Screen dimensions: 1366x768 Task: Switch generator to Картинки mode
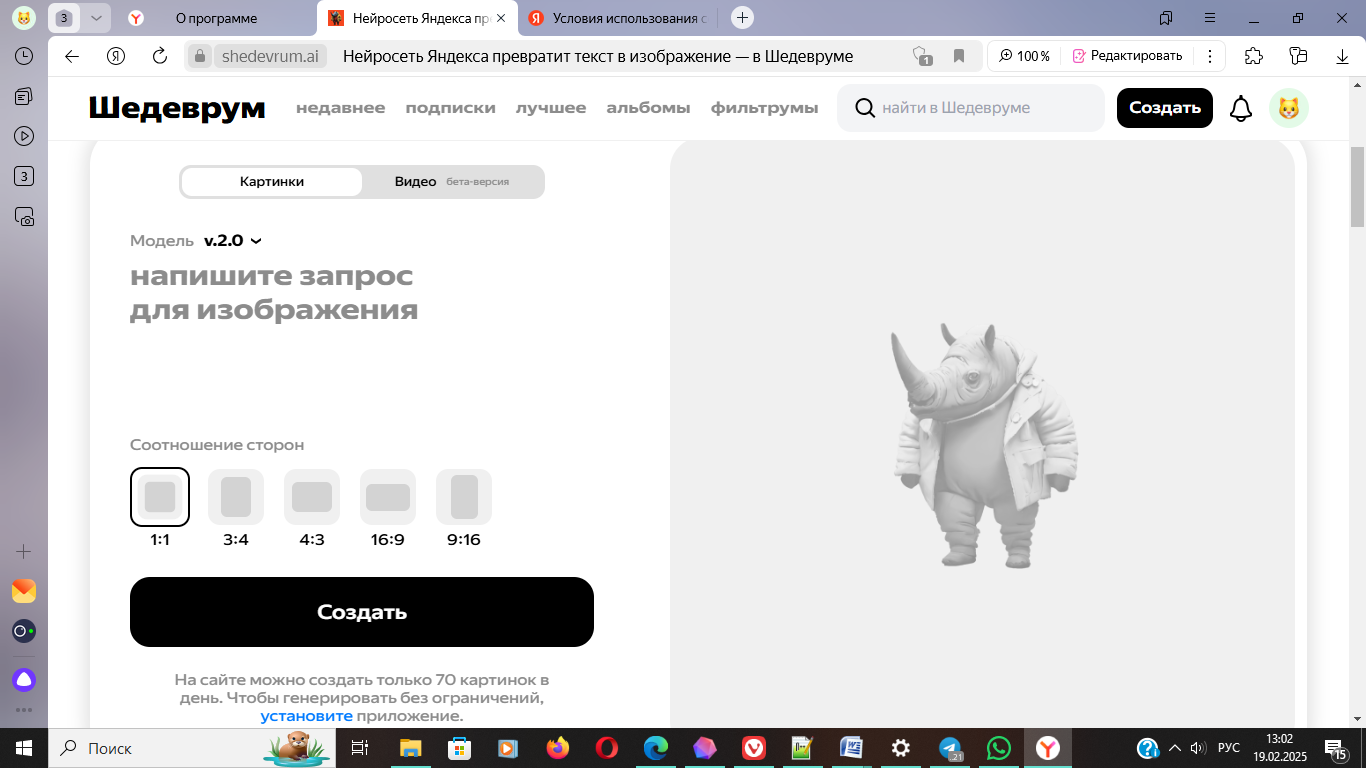coord(272,182)
